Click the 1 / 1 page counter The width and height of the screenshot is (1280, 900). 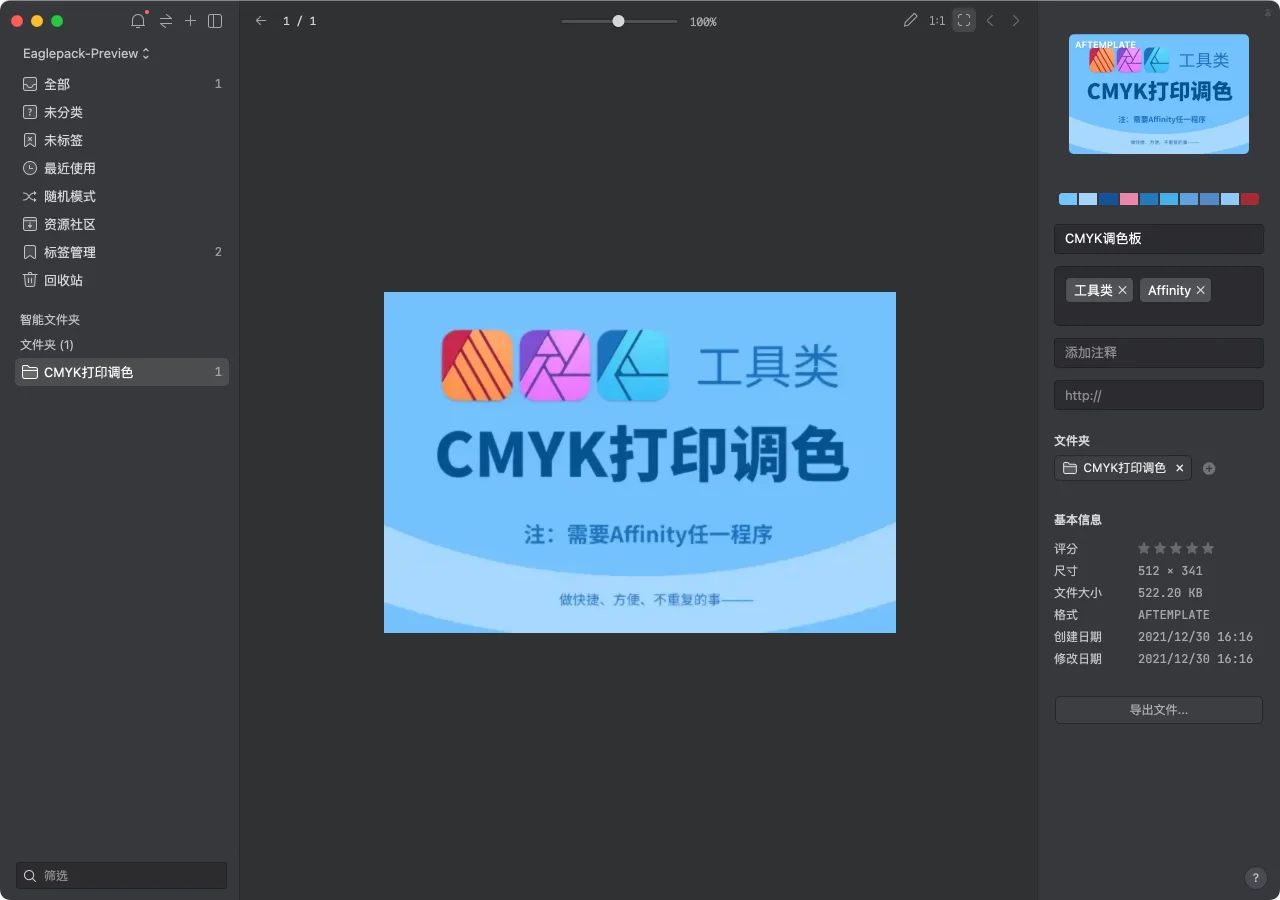point(300,21)
